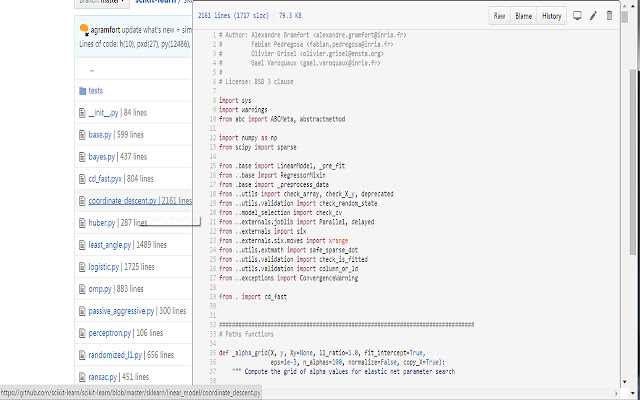The image size is (640, 400).
Task: Click the 'def _alpha_grid' line in code
Action: coord(322,353)
